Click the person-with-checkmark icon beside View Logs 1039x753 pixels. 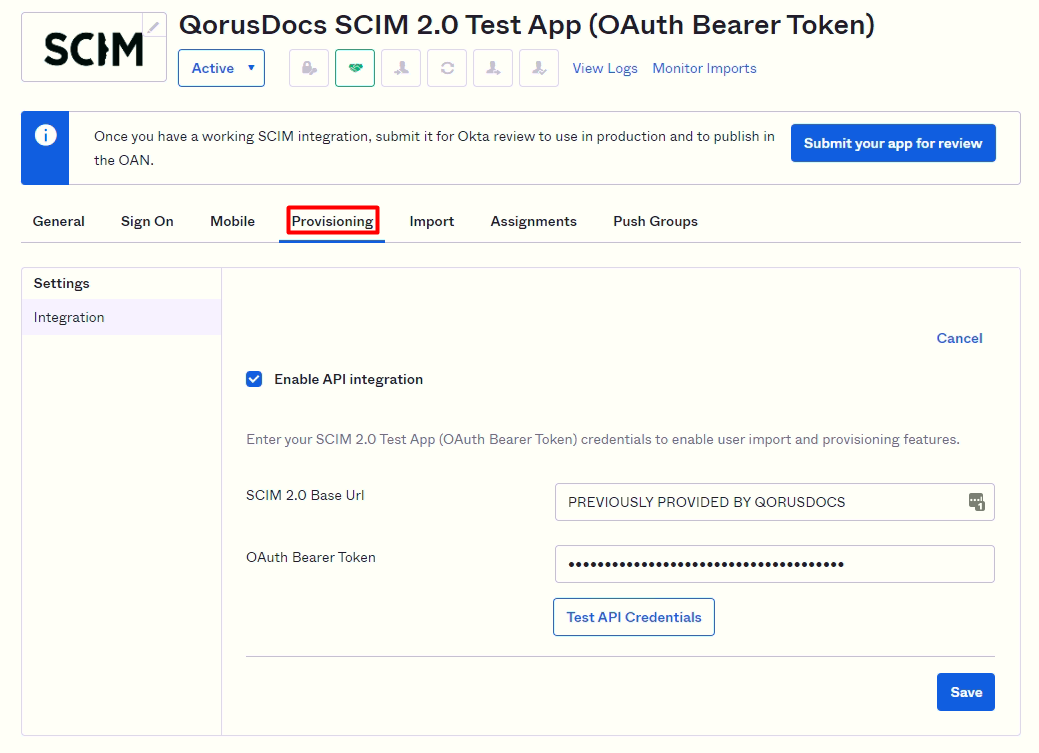pos(539,68)
